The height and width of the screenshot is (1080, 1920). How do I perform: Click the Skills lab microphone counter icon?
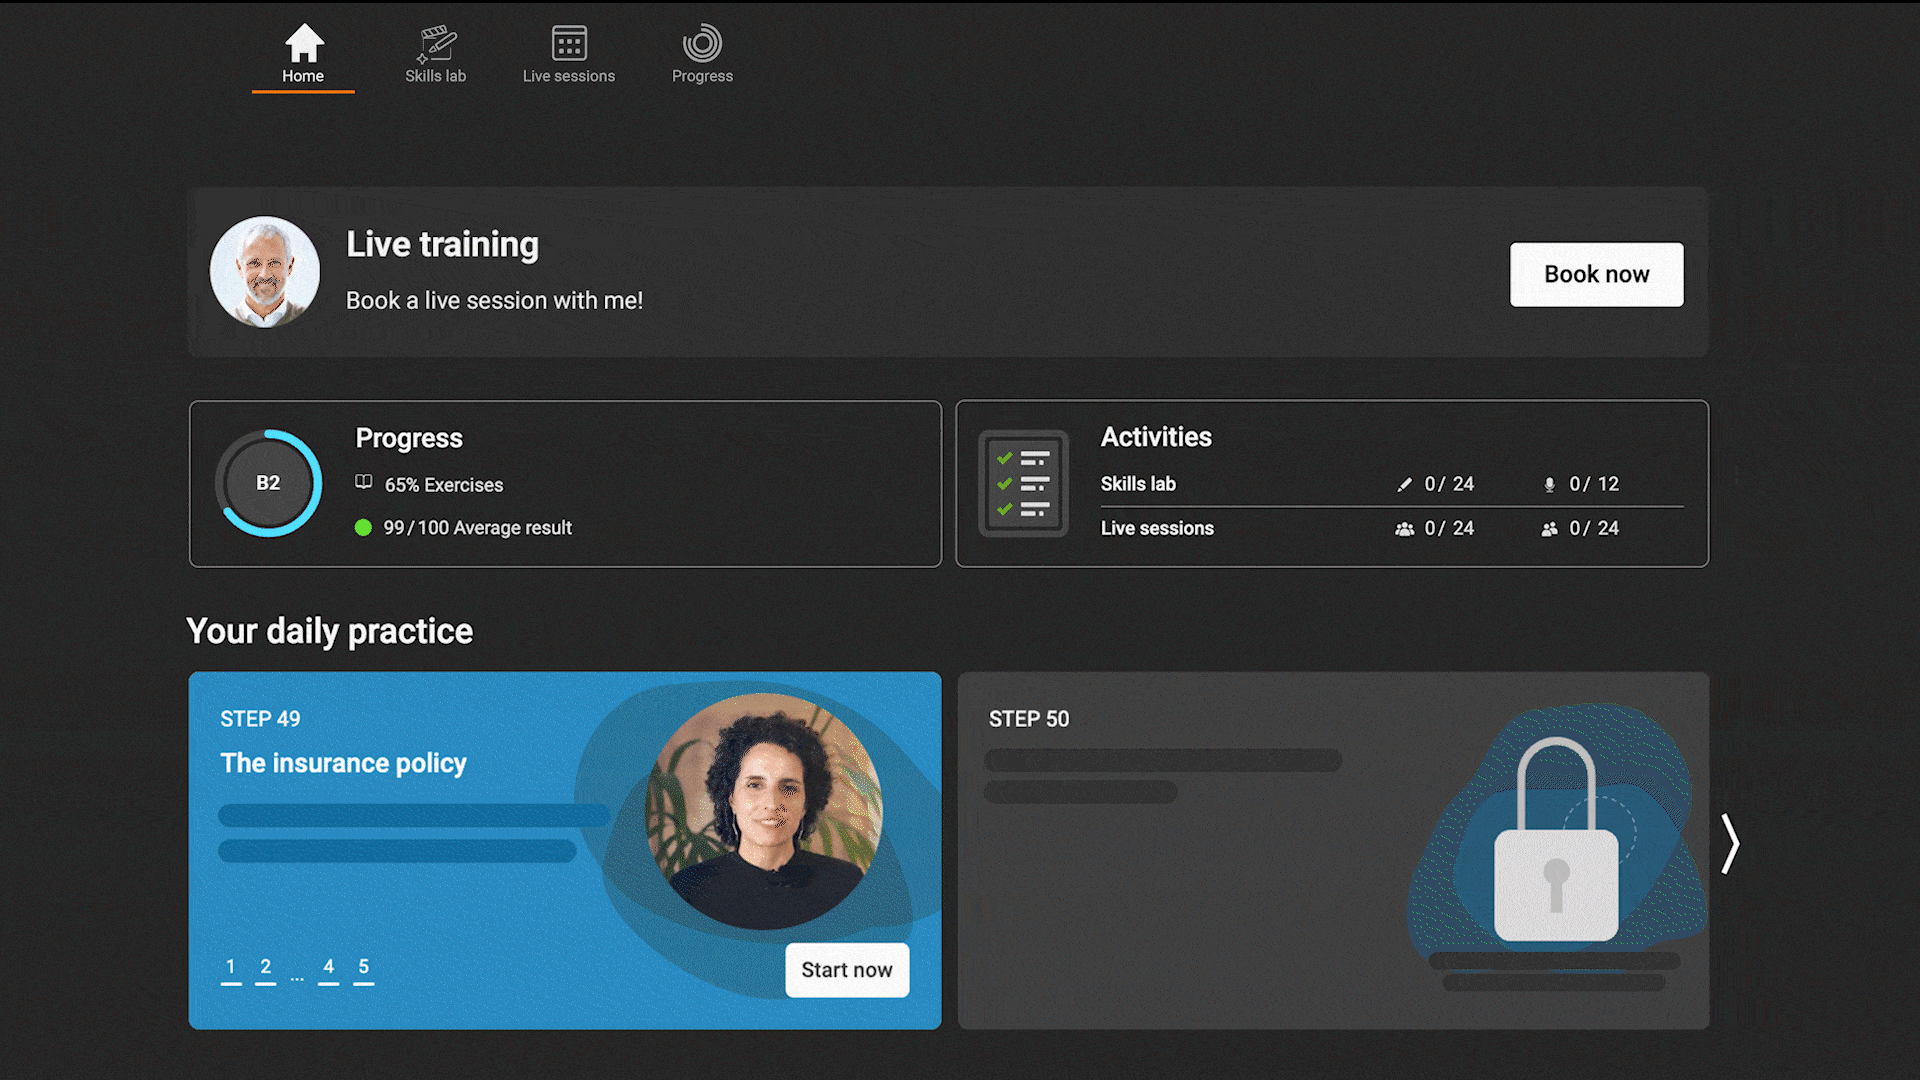pyautogui.click(x=1549, y=485)
